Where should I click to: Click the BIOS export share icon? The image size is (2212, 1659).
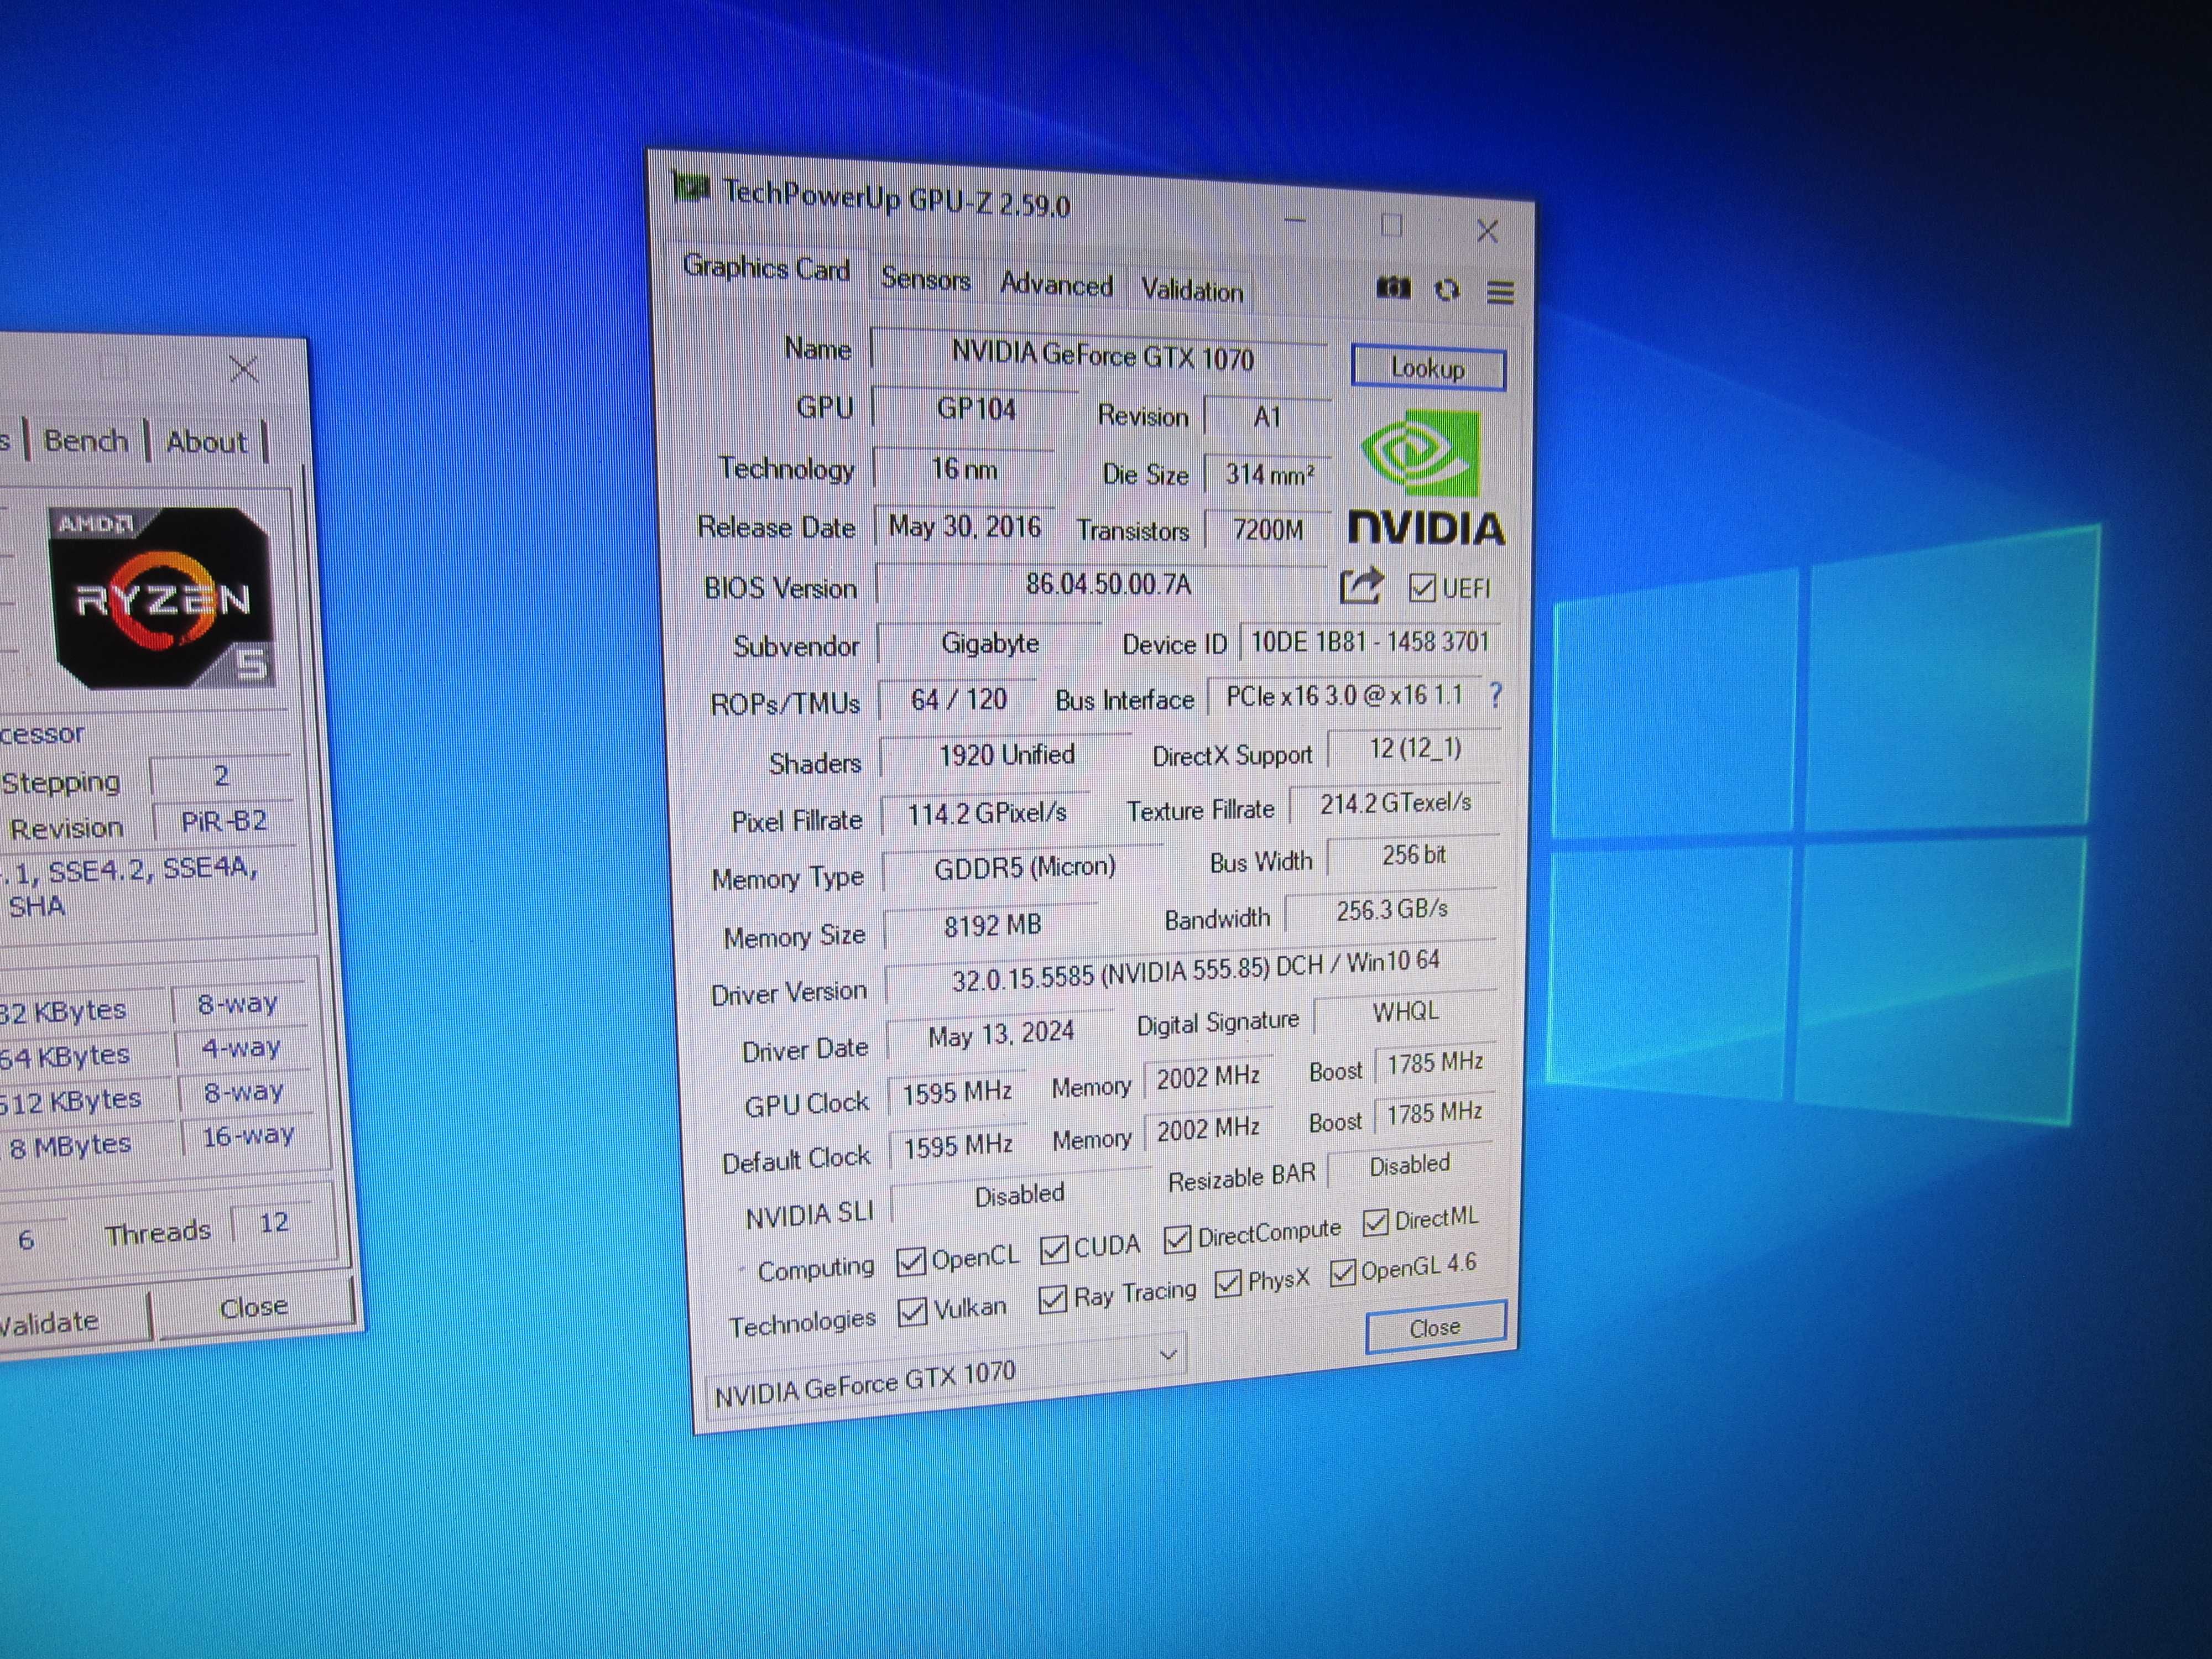1361,585
